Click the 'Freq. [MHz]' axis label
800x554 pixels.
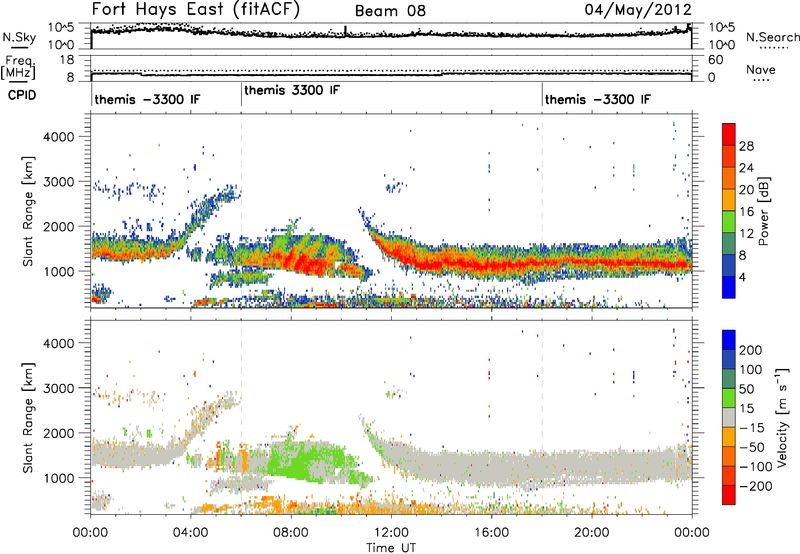tap(19, 68)
